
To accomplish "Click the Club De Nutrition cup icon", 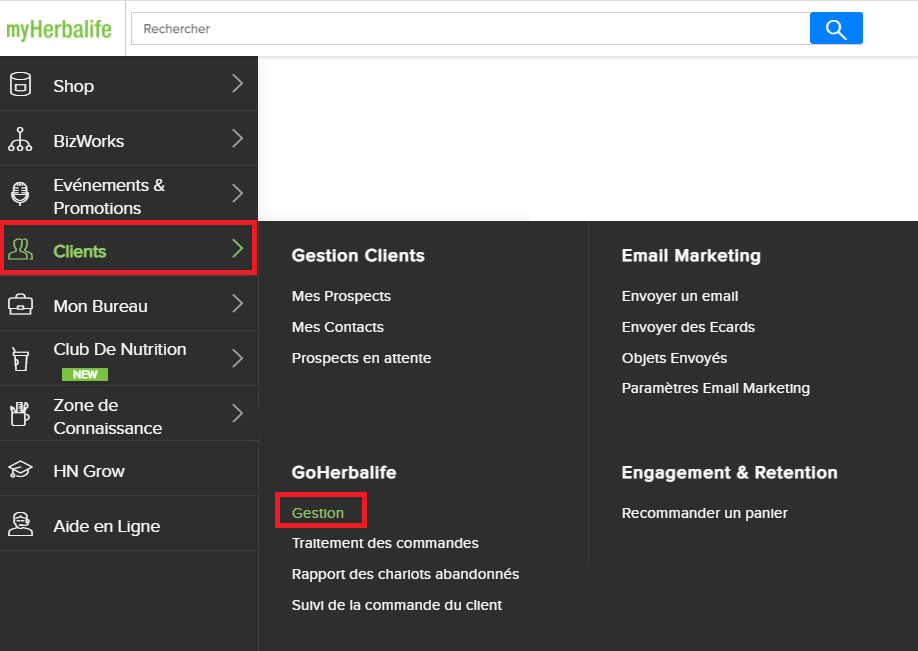I will click(20, 359).
